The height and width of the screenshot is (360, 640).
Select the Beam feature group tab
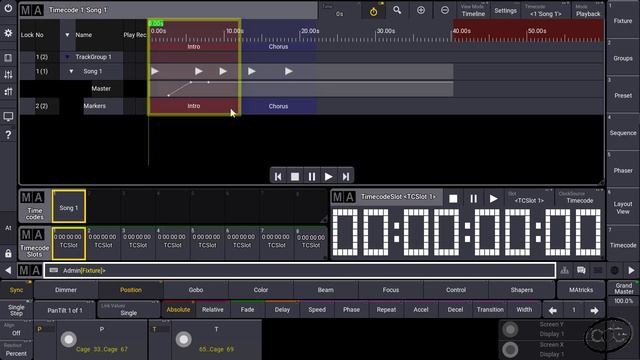point(326,290)
